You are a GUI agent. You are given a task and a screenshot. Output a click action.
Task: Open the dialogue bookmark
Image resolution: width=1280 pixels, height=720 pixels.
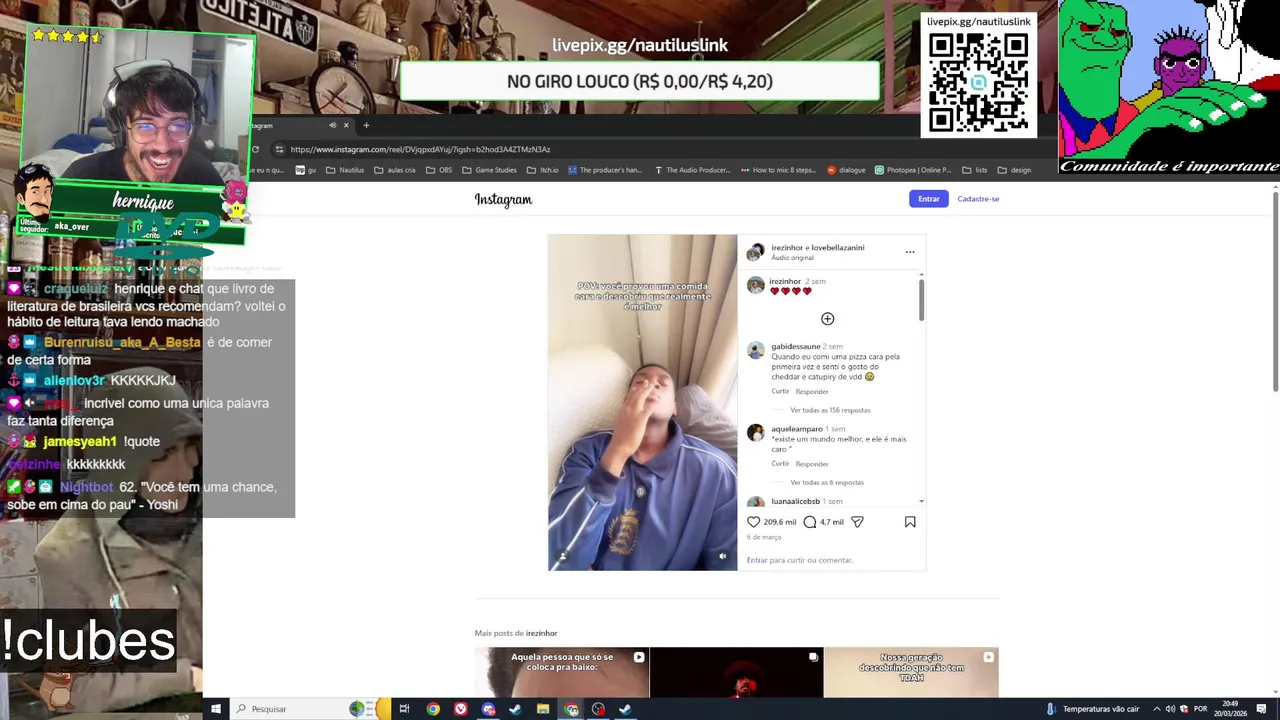(846, 170)
